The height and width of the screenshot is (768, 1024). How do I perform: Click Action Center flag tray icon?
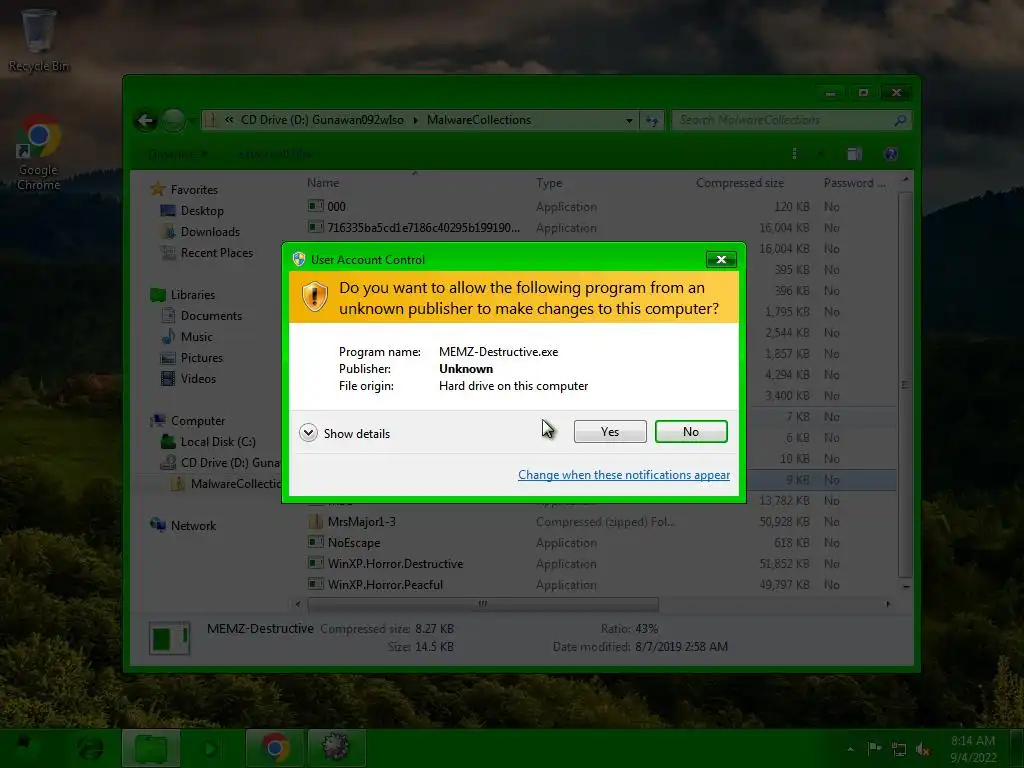tap(874, 748)
